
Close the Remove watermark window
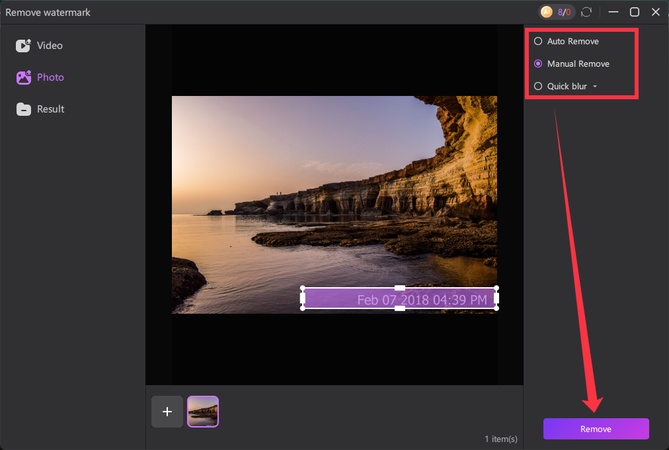656,12
